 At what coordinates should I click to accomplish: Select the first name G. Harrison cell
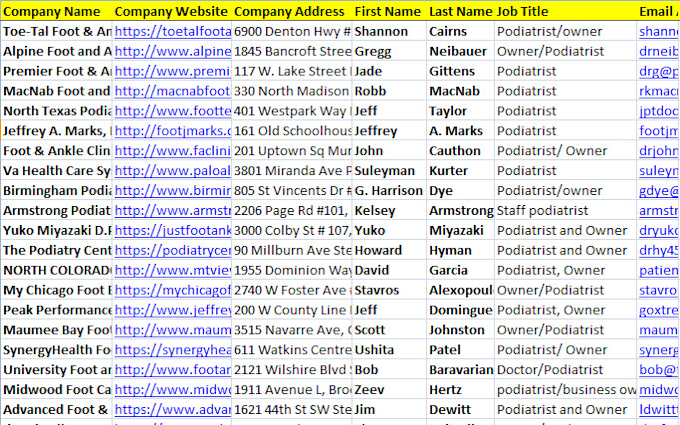[x=389, y=190]
